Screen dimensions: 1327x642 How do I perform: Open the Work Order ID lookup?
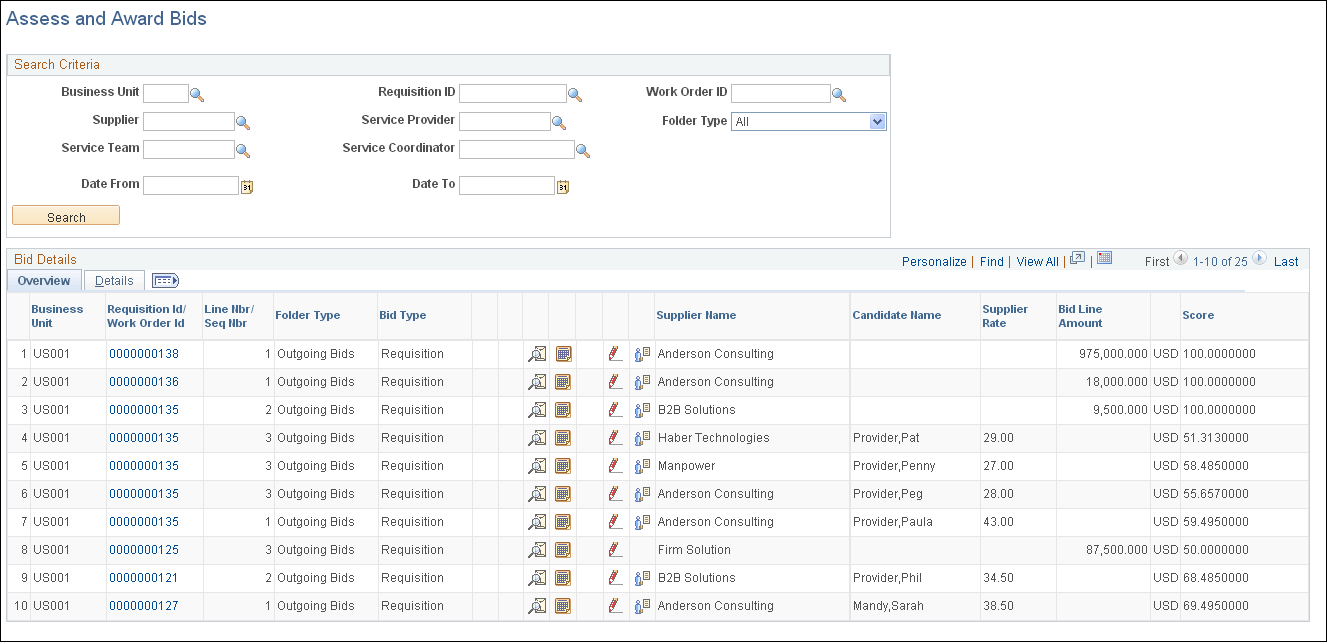tap(838, 92)
